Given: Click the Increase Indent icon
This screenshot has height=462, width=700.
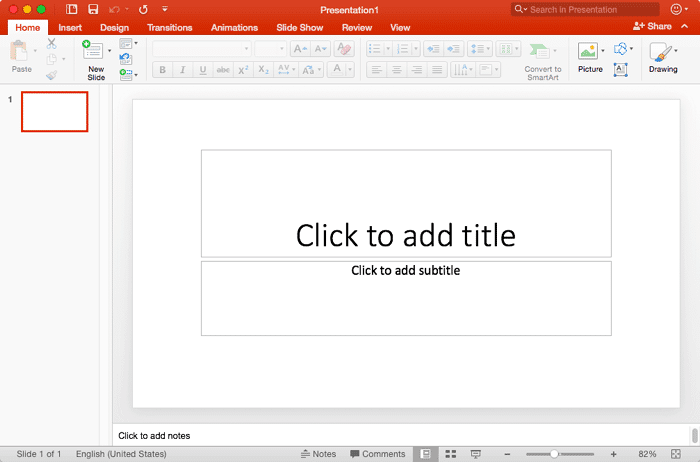Looking at the screenshot, I should click(x=454, y=49).
